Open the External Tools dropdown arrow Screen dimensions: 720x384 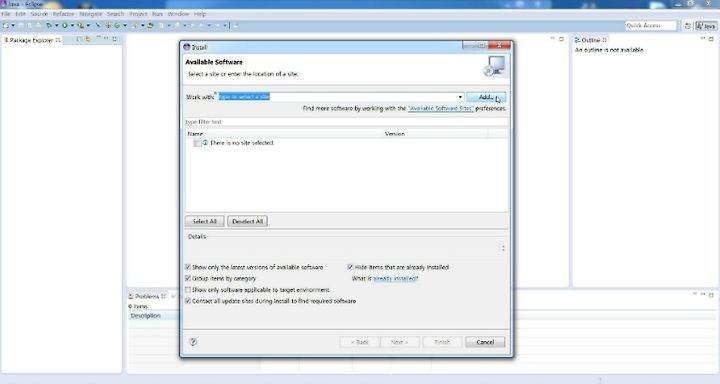point(88,25)
